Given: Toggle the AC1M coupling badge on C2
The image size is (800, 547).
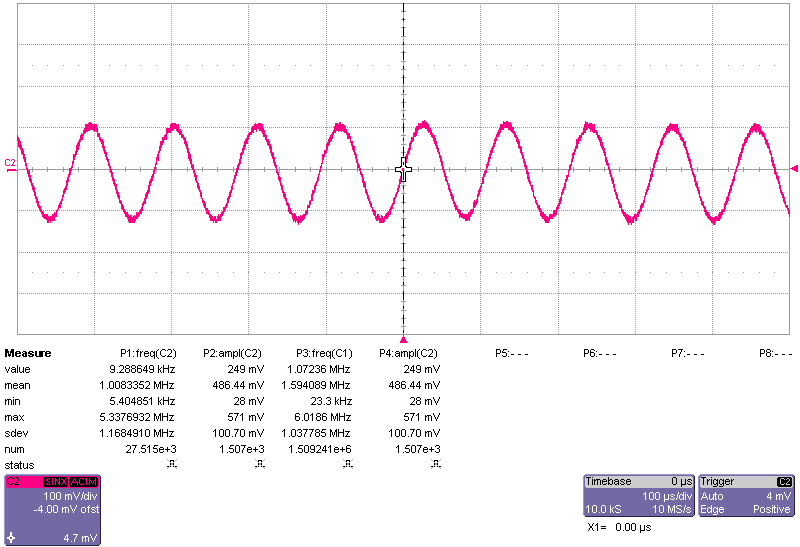Looking at the screenshot, I should click(x=84, y=482).
